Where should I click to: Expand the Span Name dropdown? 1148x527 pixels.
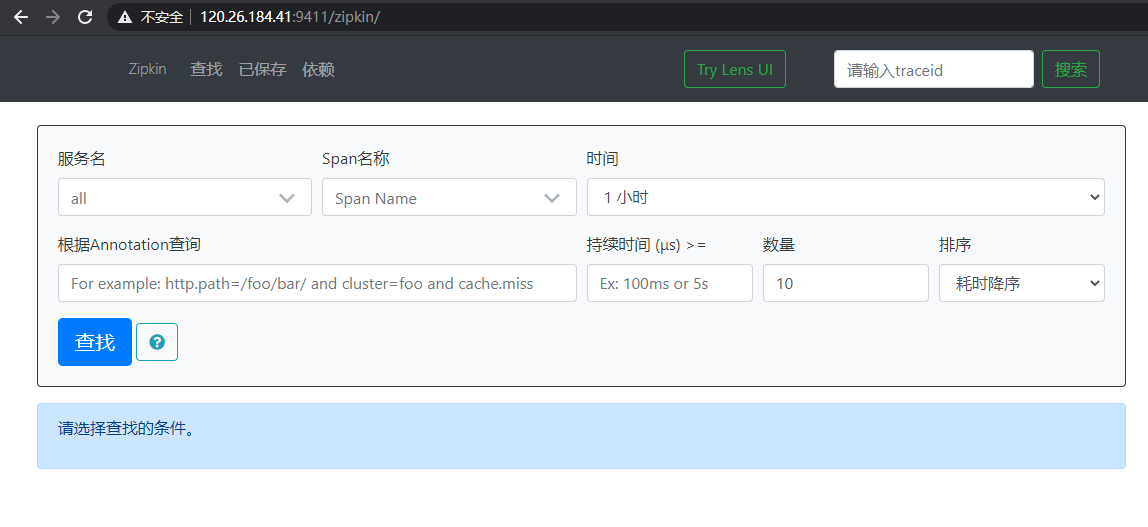click(449, 198)
